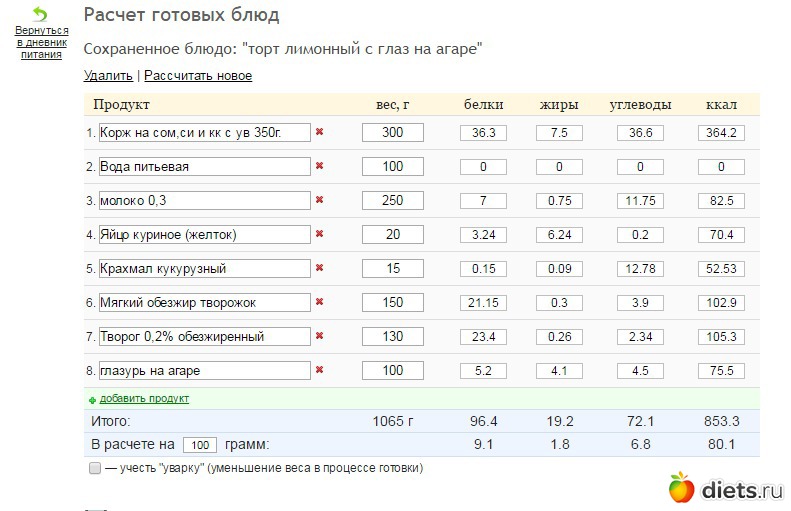Delete Крахмал кукурузный with the red X
This screenshot has height=511, width=791.
[x=319, y=267]
